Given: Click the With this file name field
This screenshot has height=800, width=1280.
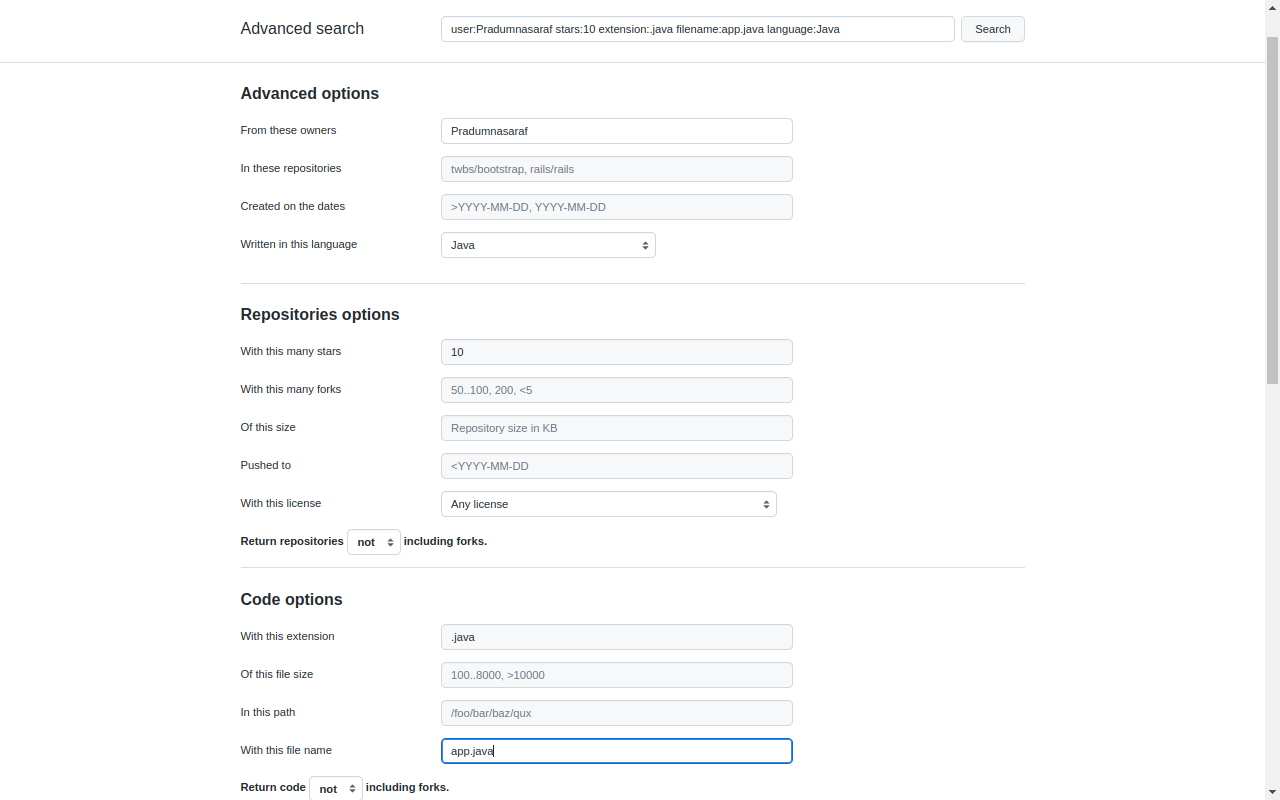Looking at the screenshot, I should tap(616, 751).
